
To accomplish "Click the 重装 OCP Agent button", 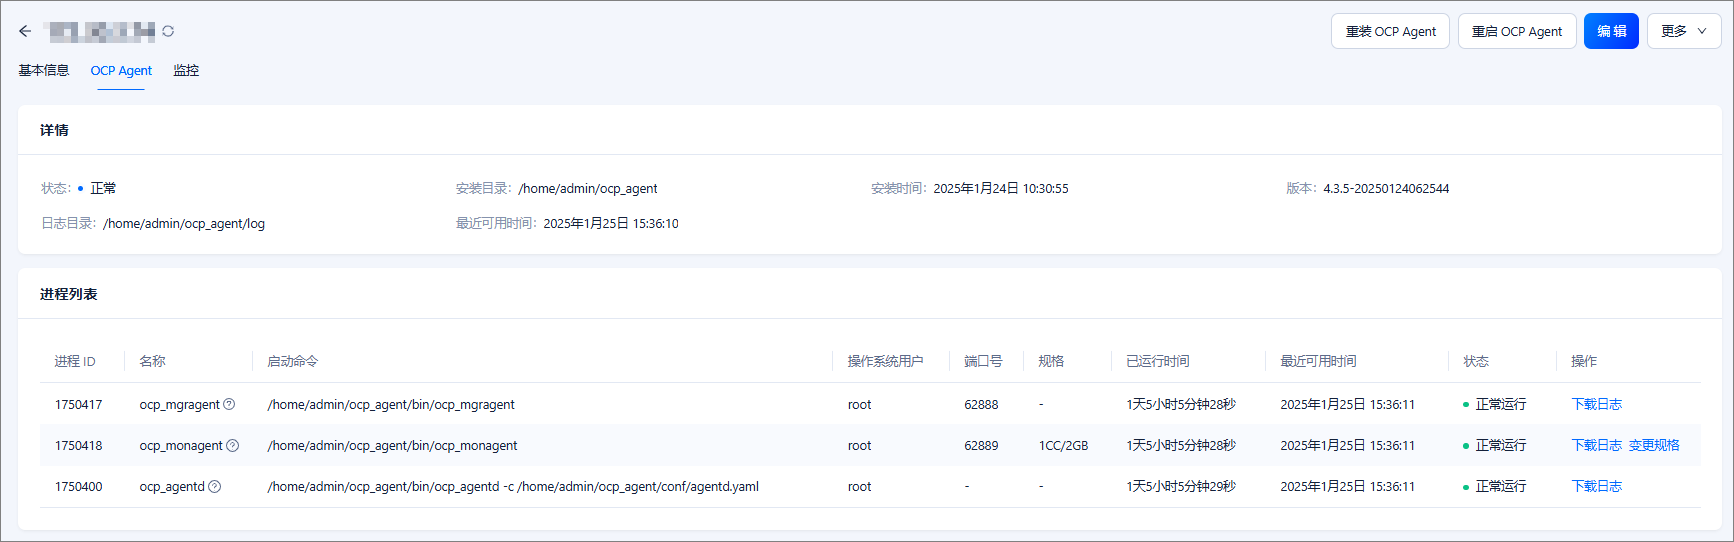I will point(1390,31).
